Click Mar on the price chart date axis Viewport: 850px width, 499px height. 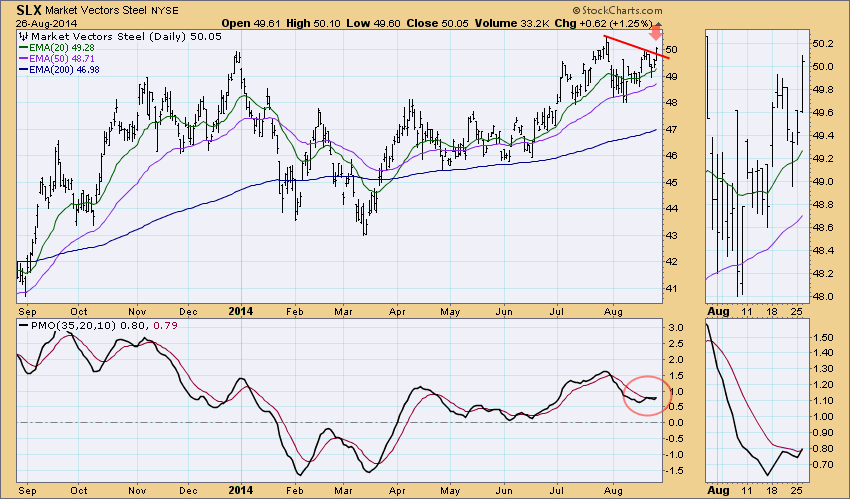coord(343,312)
